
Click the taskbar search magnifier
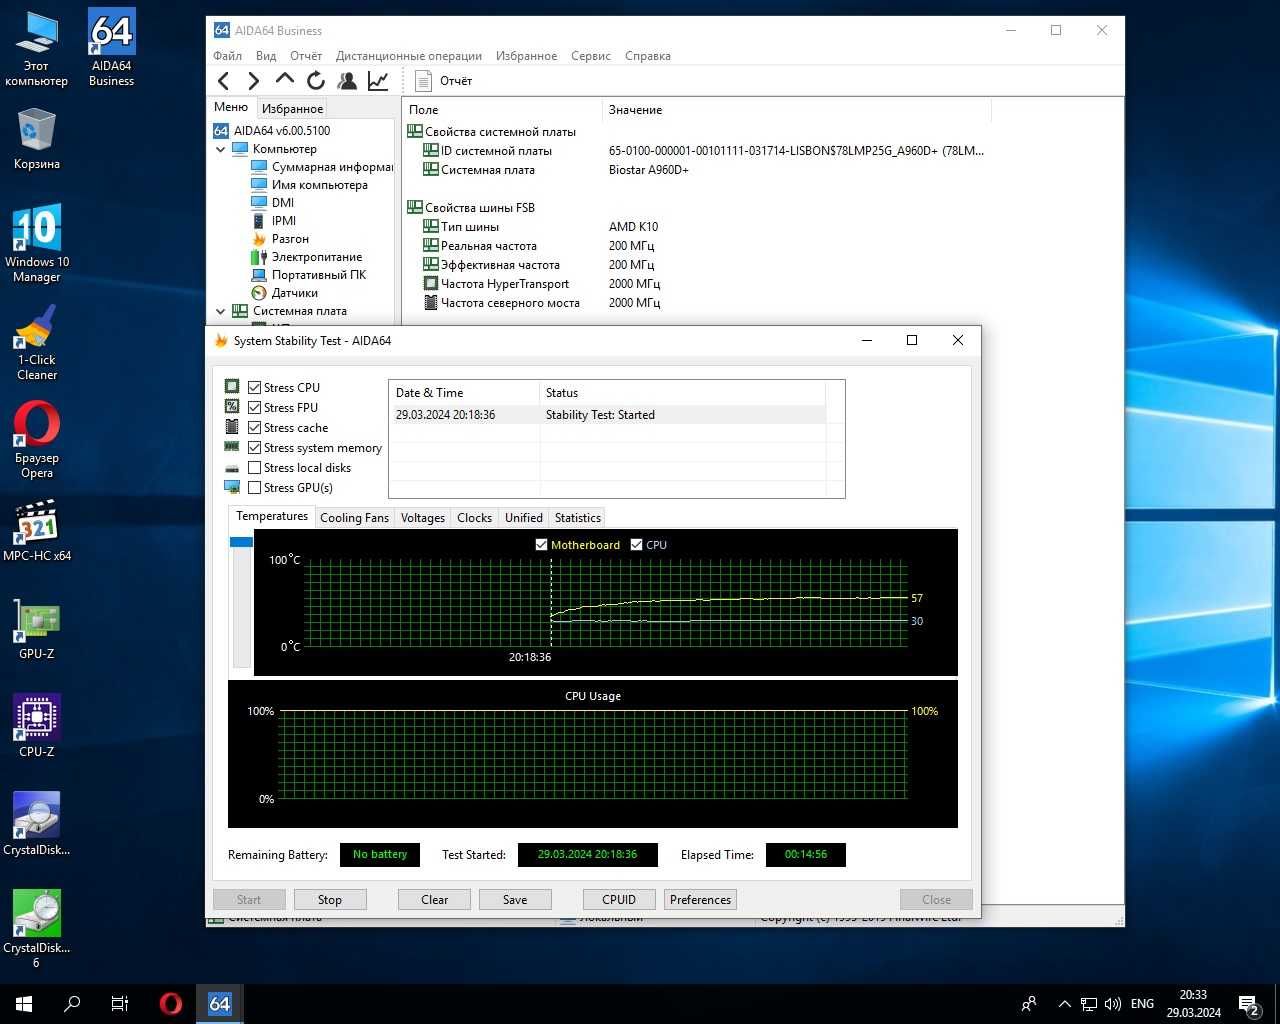(x=72, y=1004)
